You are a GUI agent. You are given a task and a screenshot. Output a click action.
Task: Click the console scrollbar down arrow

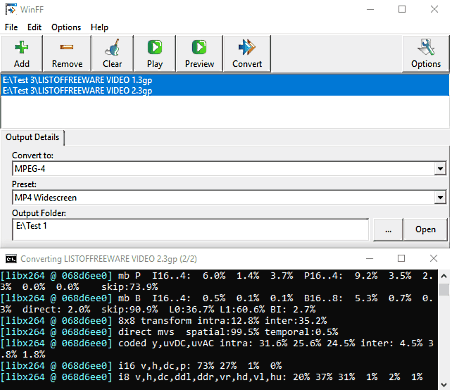click(x=444, y=384)
